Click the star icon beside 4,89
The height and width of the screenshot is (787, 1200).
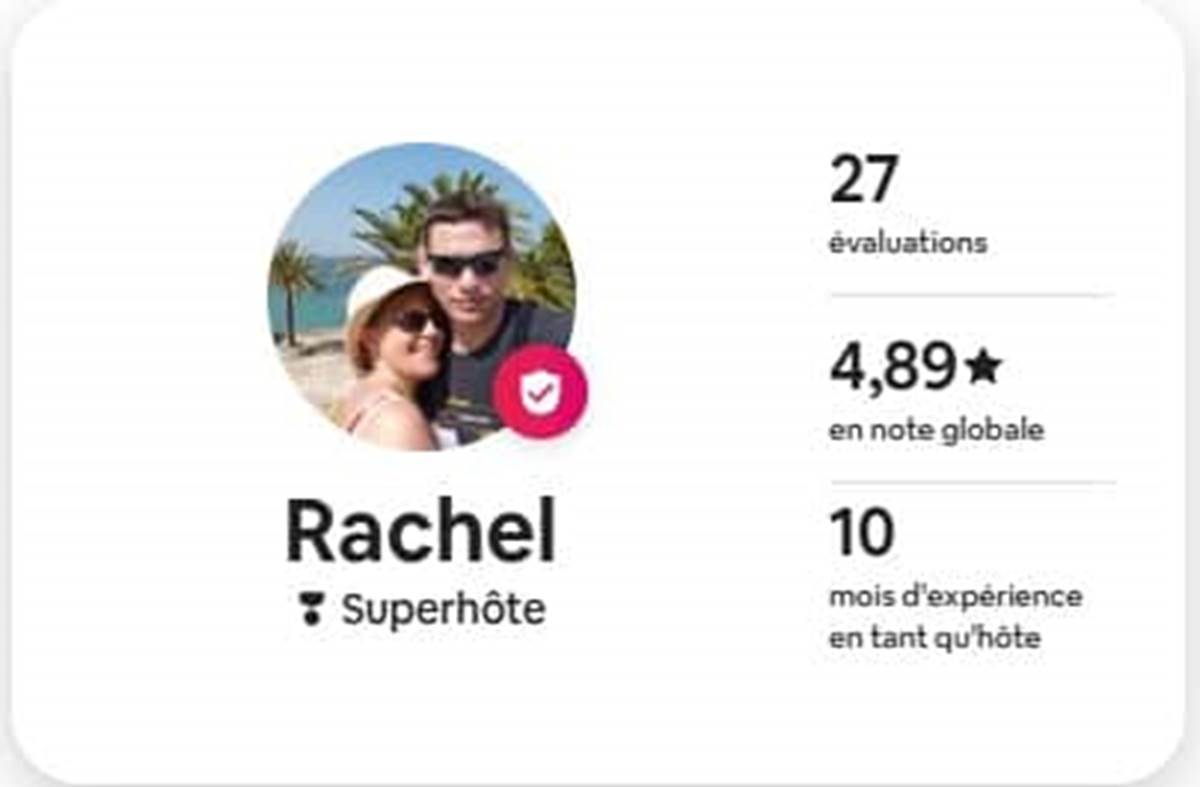(984, 367)
